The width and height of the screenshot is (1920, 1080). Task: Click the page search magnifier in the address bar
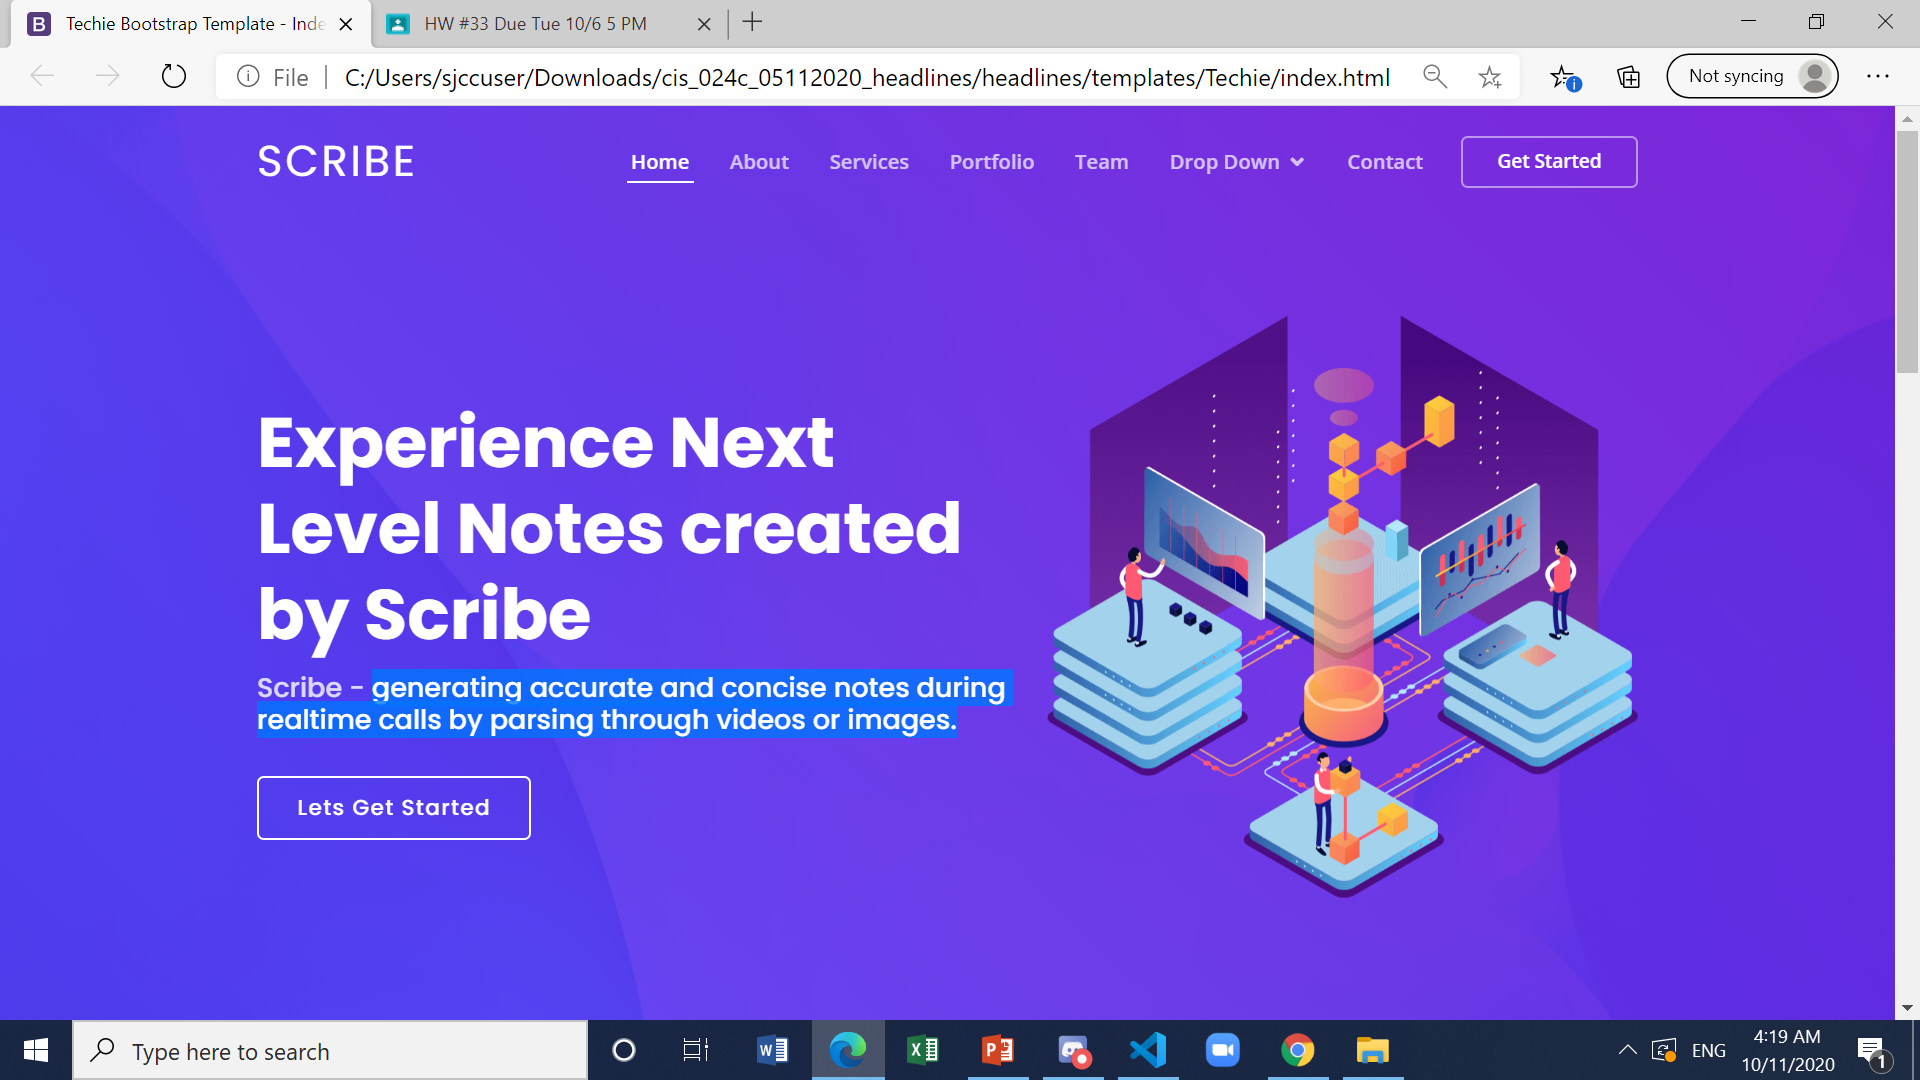click(x=1435, y=76)
